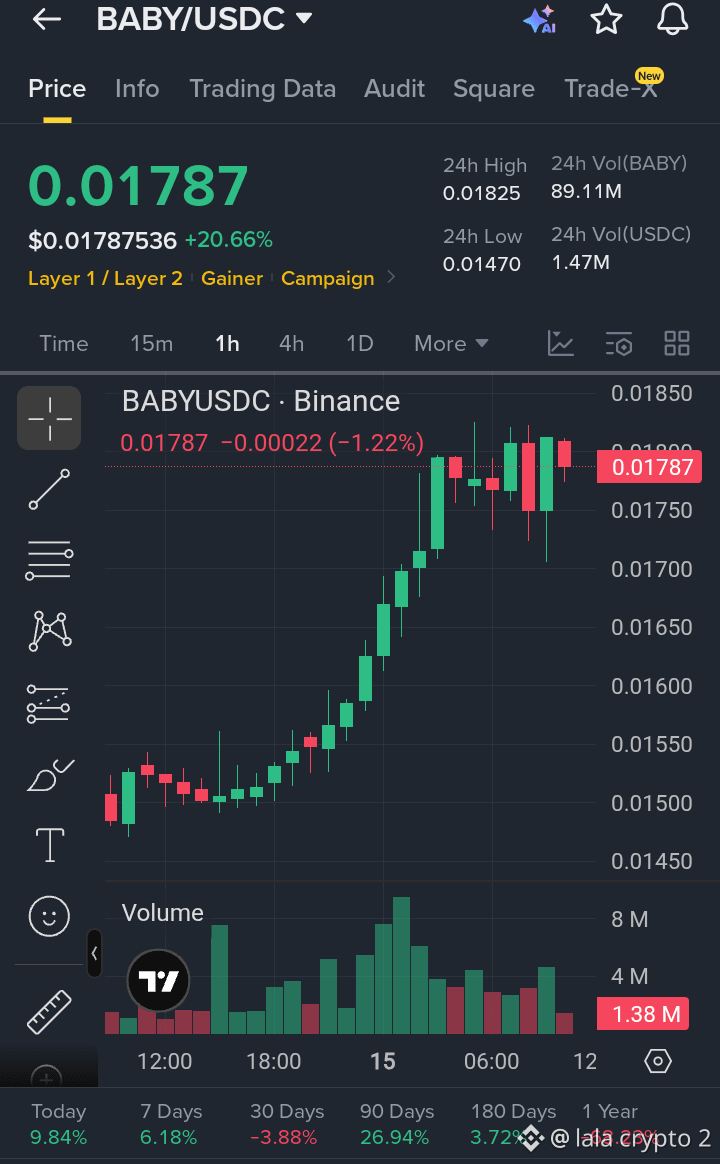The image size is (720, 1164).
Task: Click the 18:00 time axis label
Action: (274, 1062)
